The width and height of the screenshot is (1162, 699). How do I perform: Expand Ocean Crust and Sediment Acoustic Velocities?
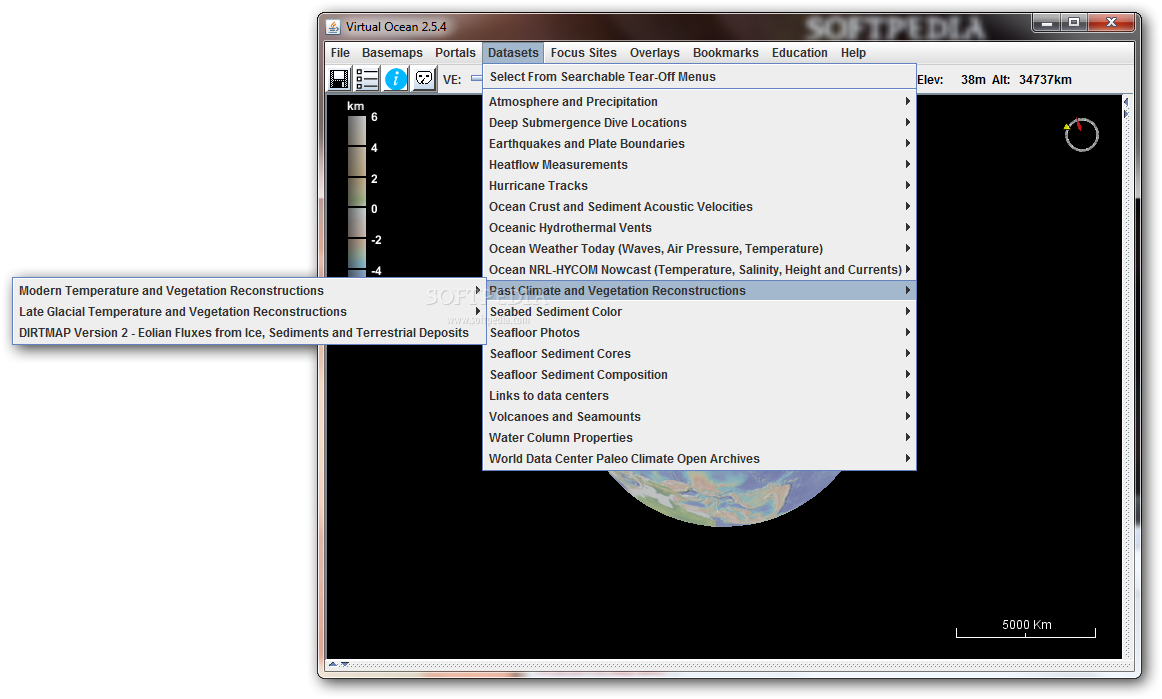700,207
